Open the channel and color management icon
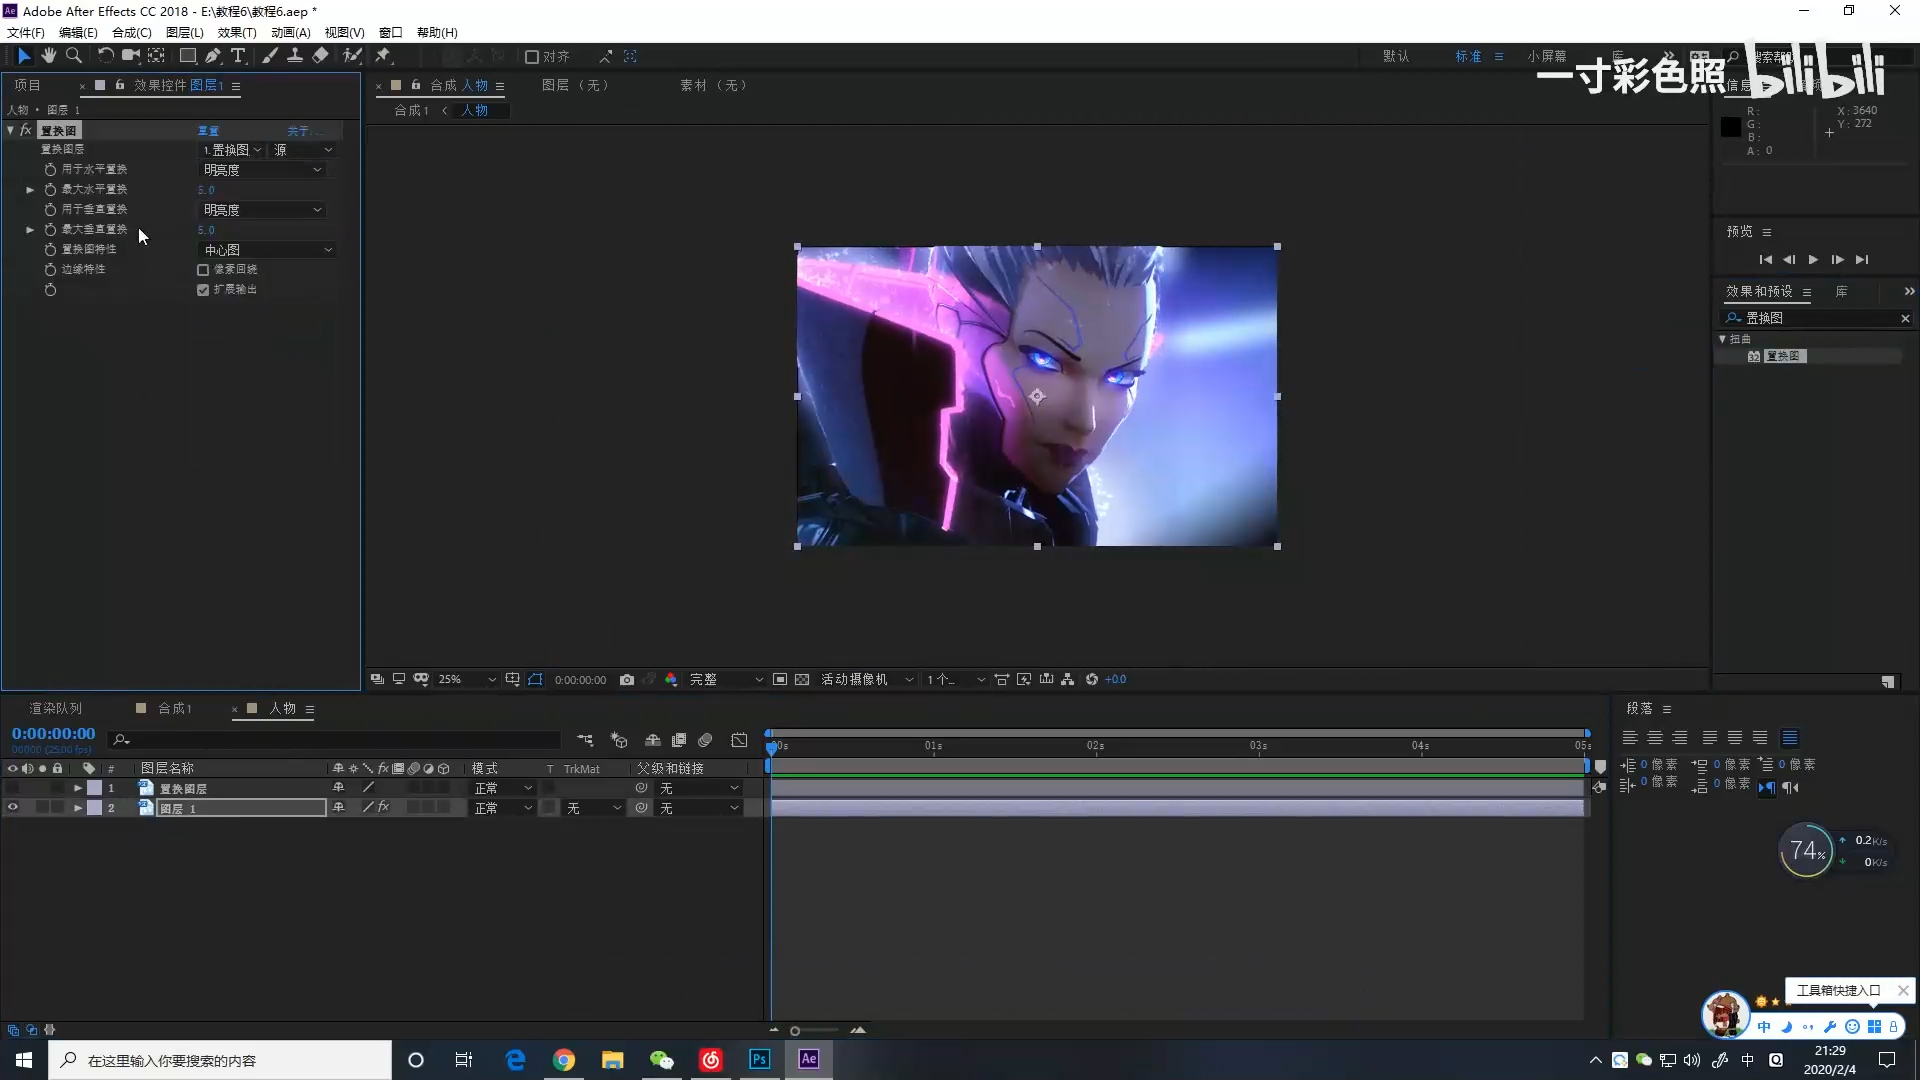Viewport: 1920px width, 1080px height. point(671,679)
